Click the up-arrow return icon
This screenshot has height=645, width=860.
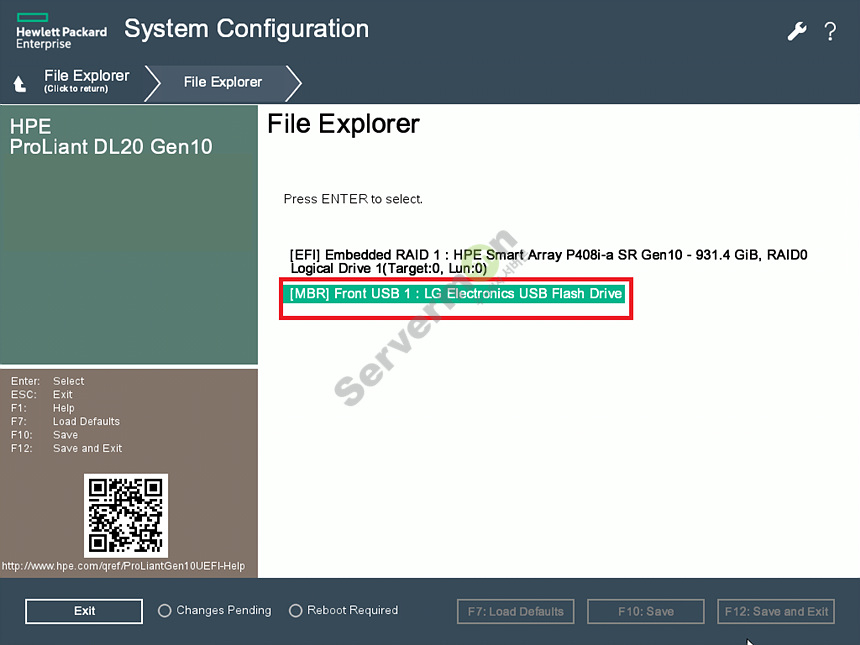(x=19, y=83)
